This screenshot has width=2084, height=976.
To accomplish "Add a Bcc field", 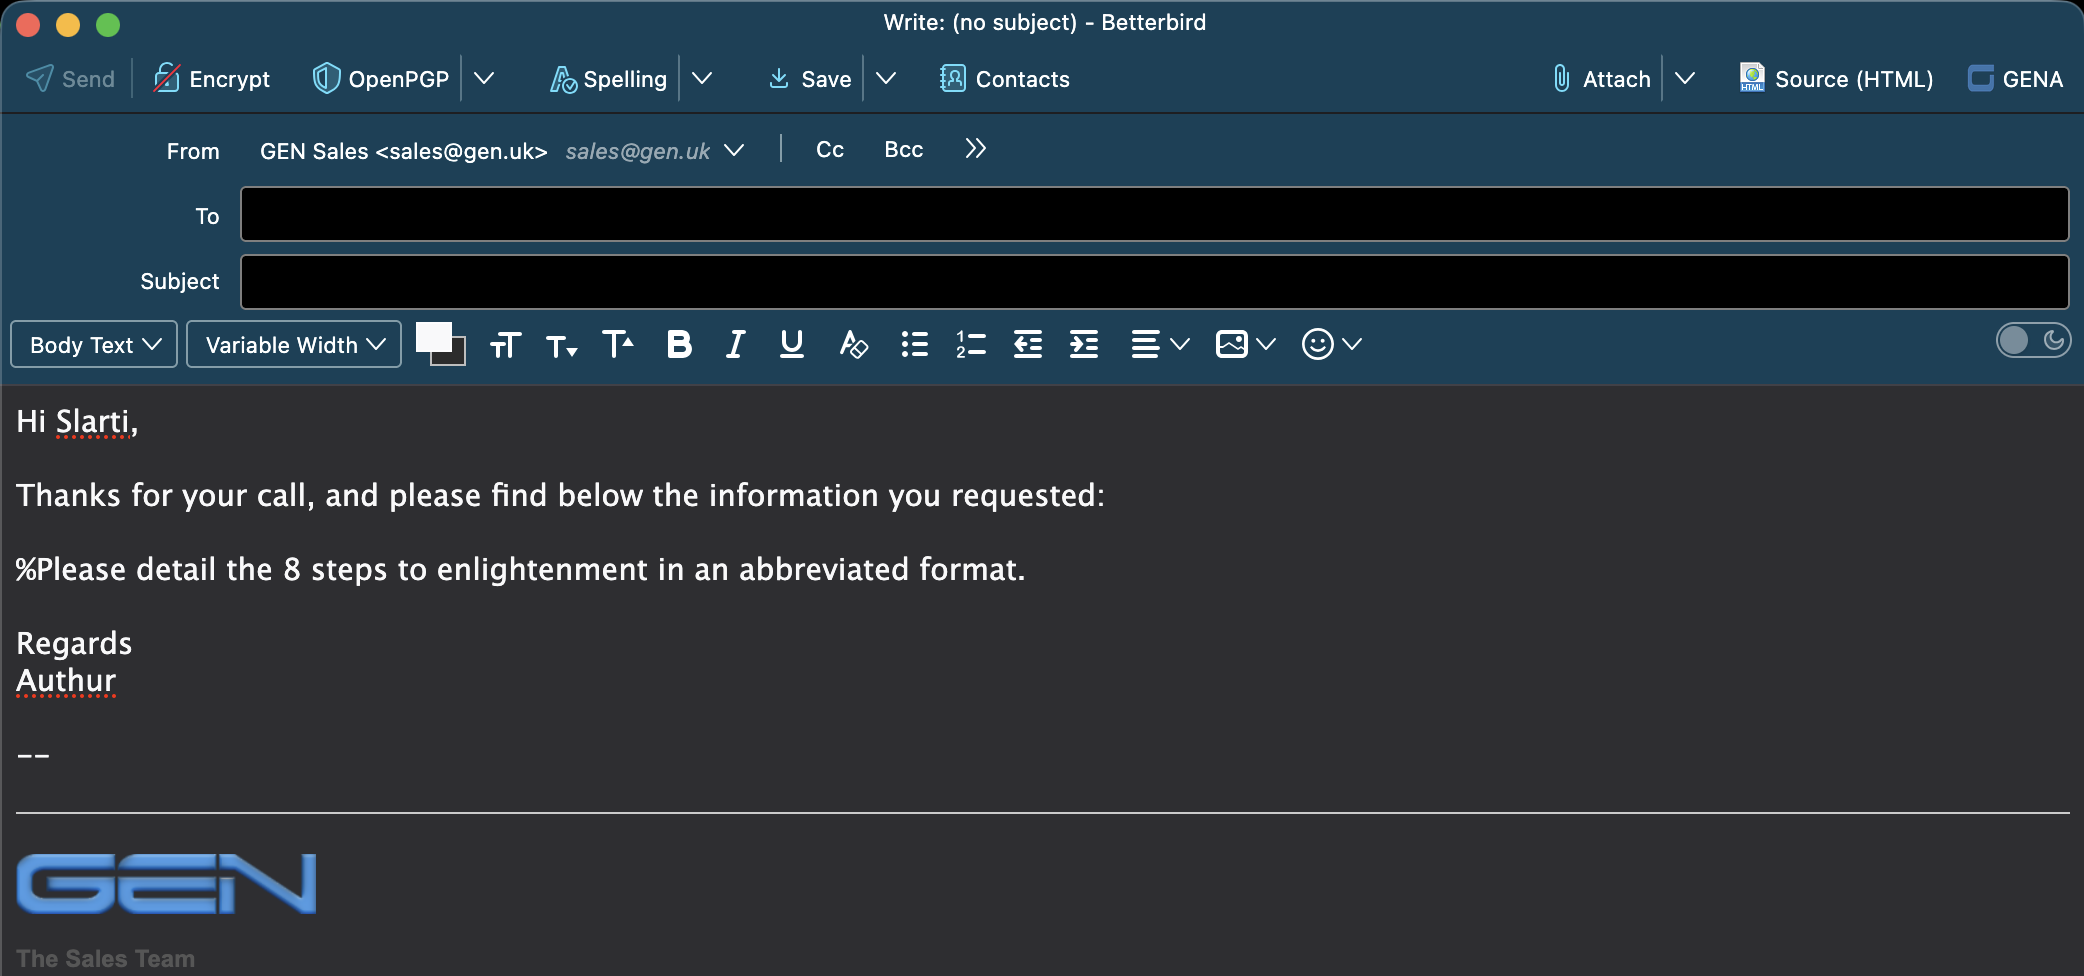I will (903, 150).
